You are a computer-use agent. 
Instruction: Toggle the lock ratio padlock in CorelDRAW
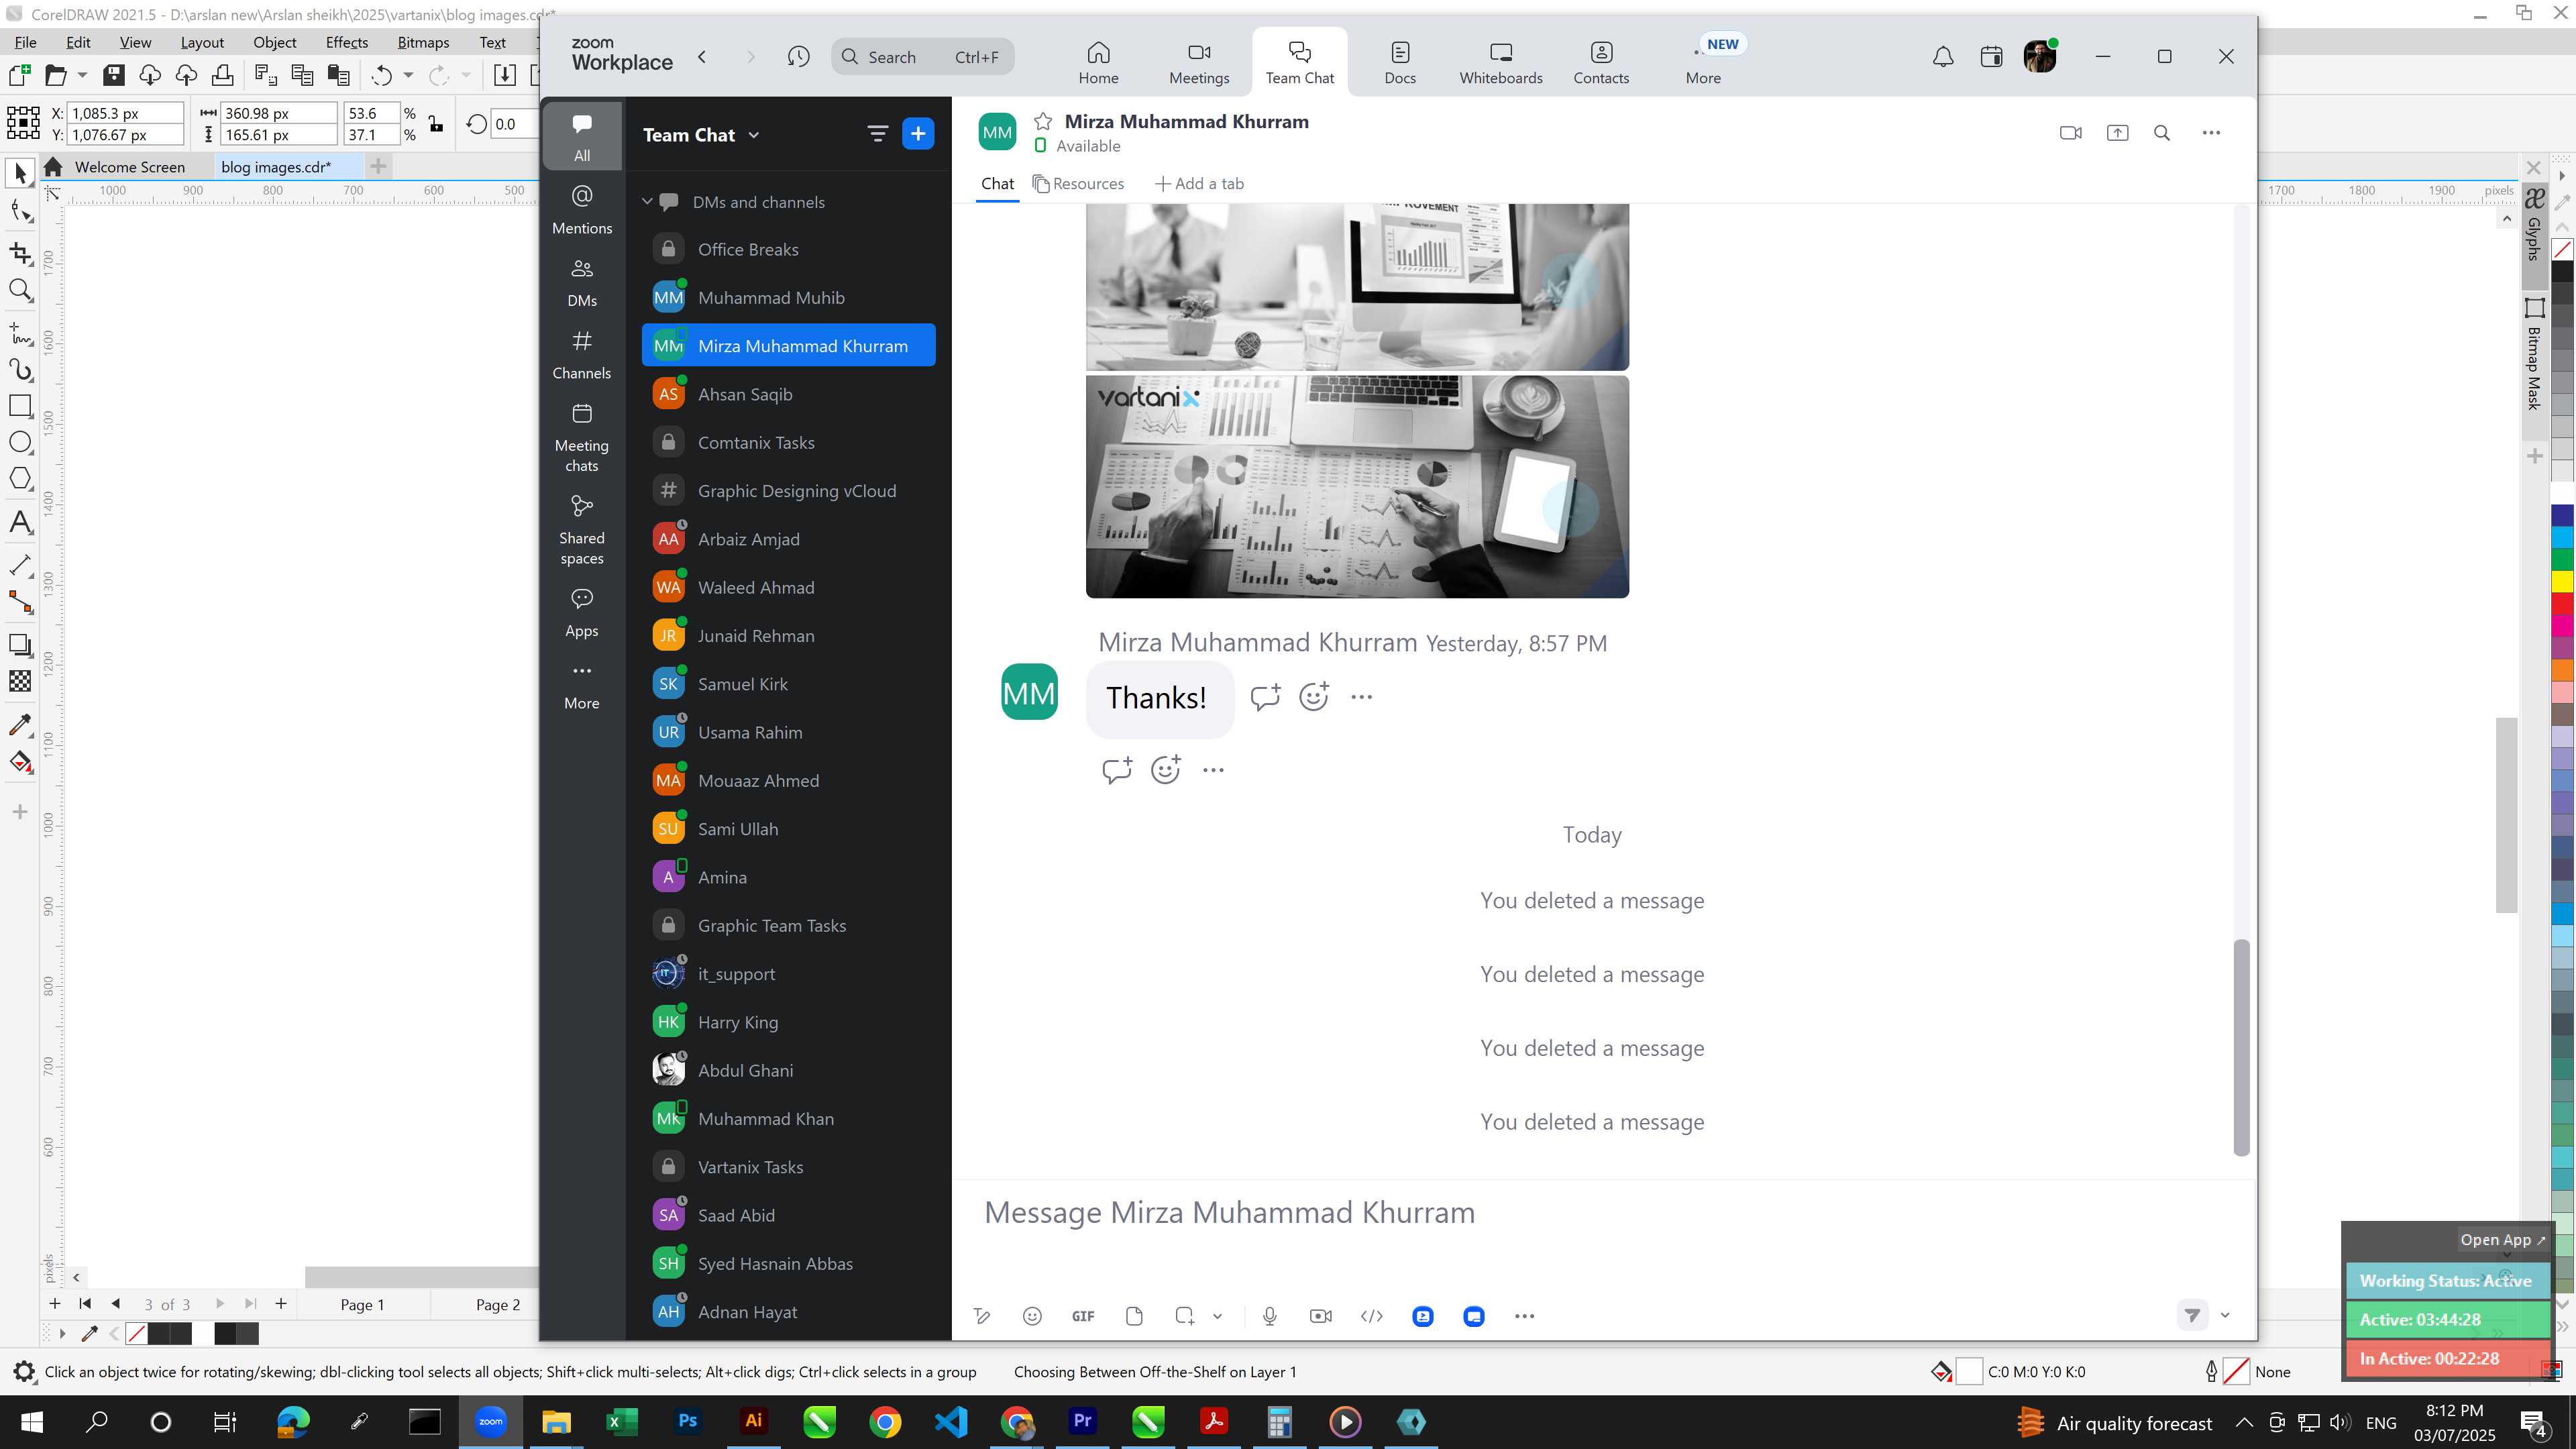coord(436,124)
